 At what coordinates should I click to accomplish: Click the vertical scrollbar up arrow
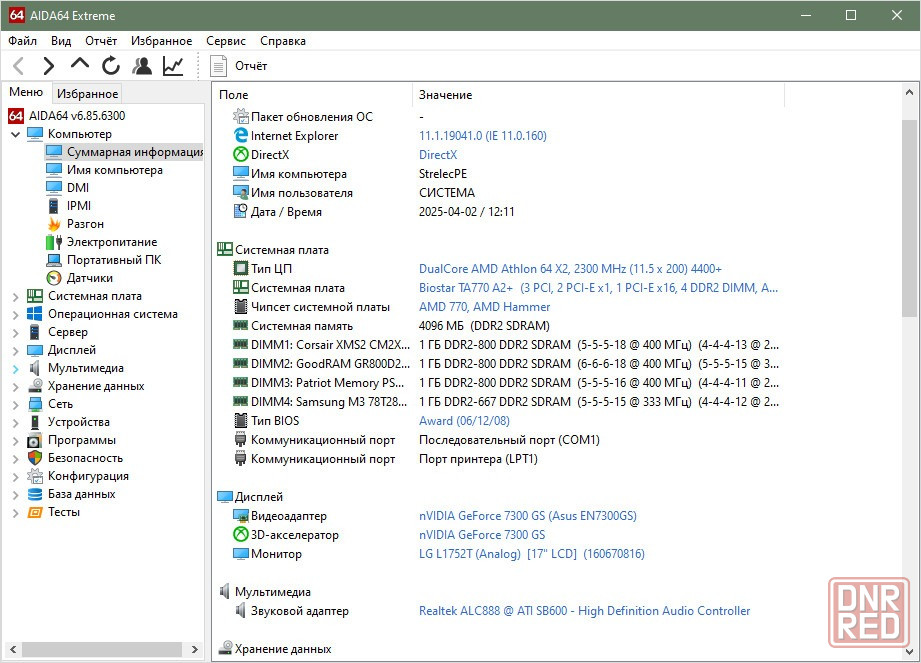[909, 92]
